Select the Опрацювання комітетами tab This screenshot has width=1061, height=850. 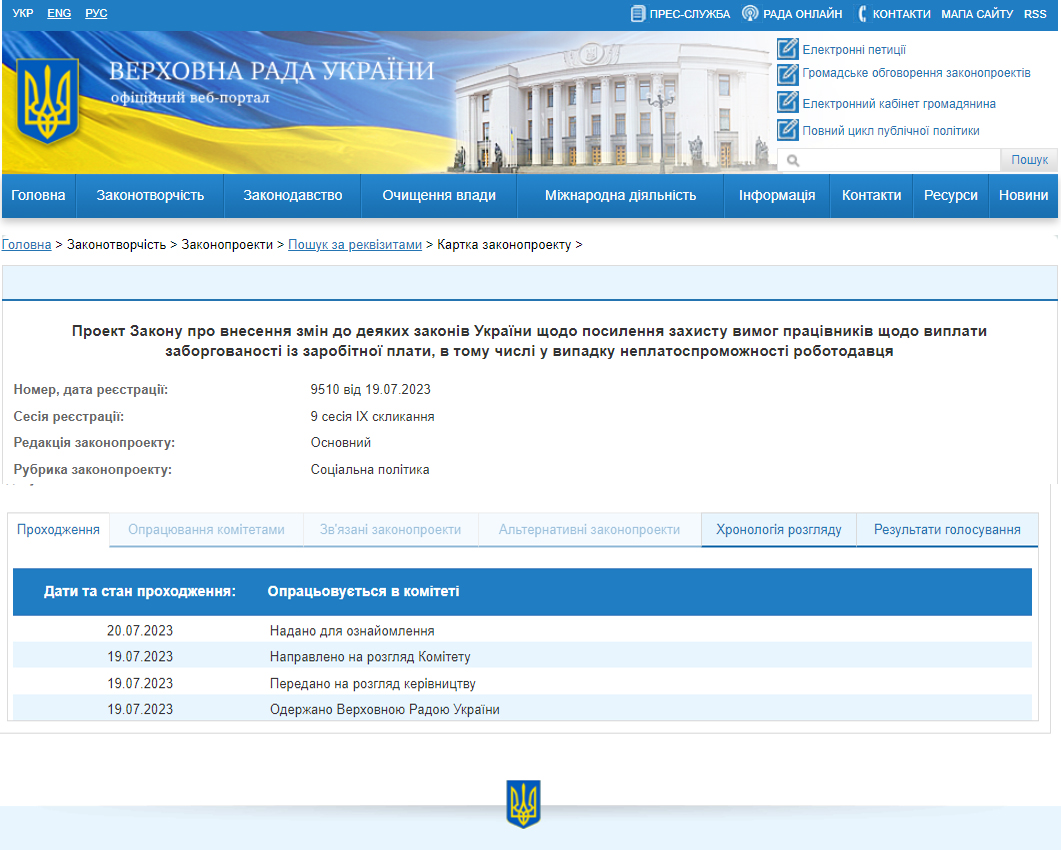point(206,529)
